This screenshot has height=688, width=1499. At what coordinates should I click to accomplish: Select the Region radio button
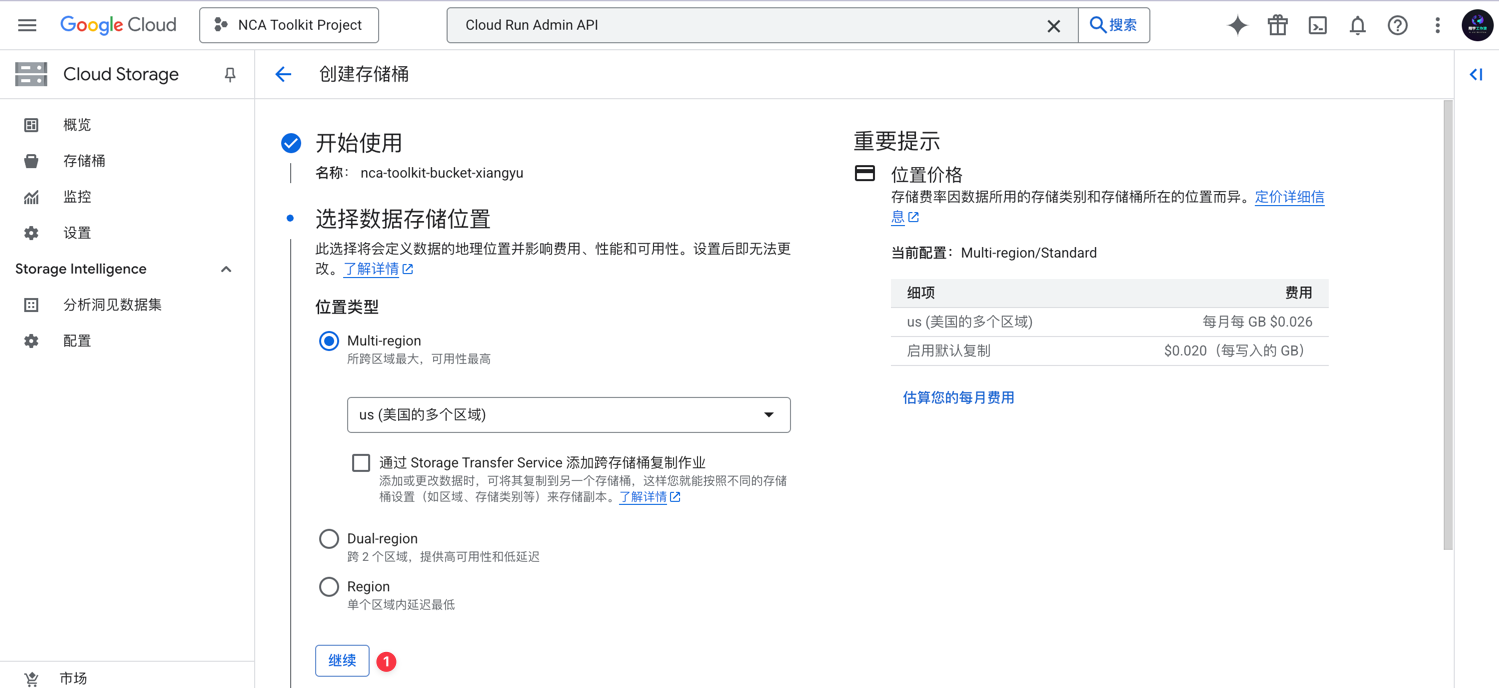(x=329, y=587)
